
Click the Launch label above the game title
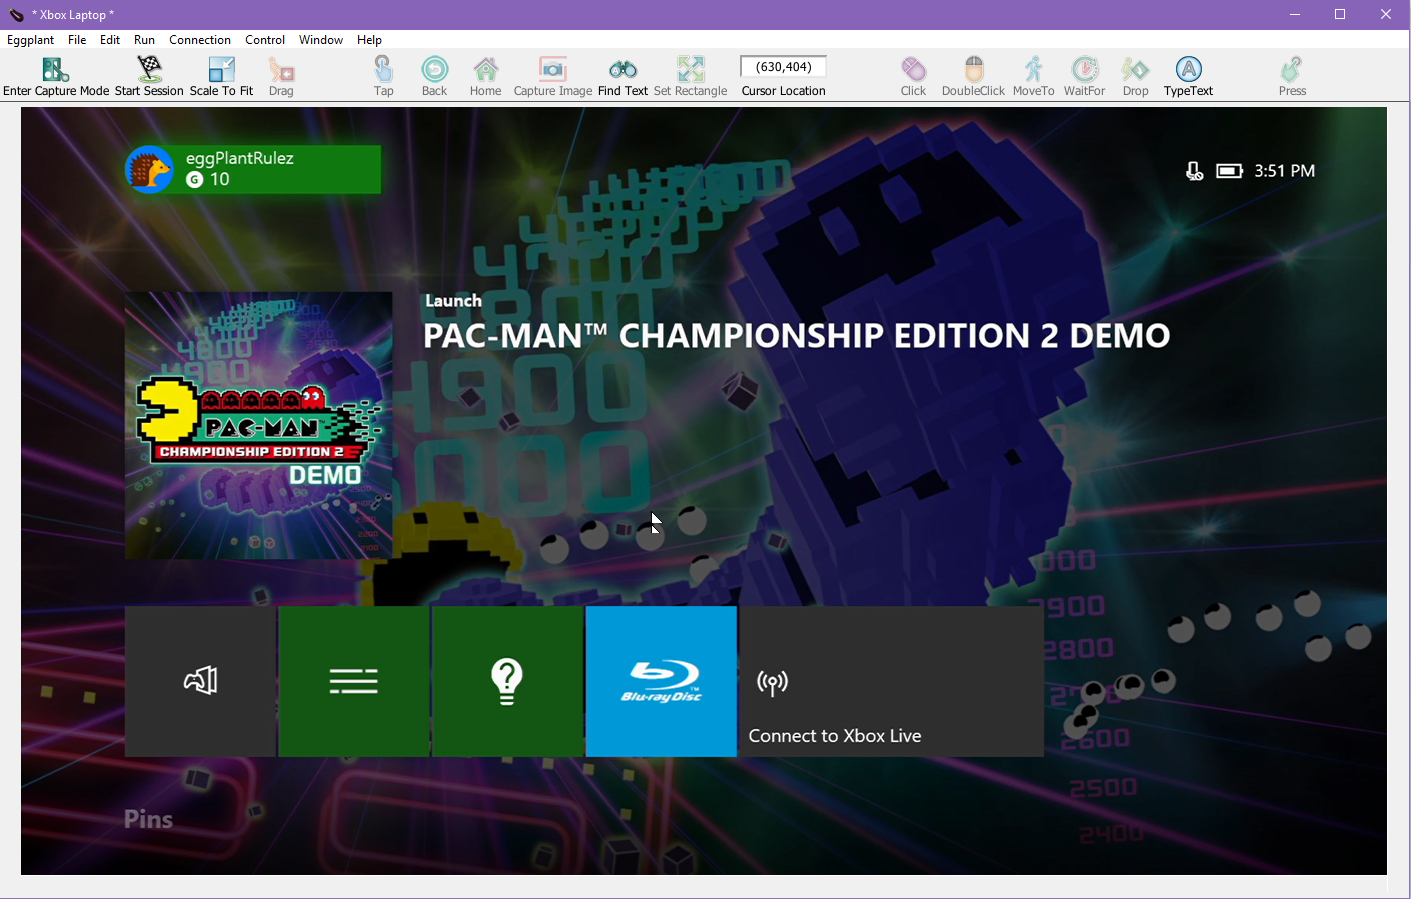tap(453, 301)
